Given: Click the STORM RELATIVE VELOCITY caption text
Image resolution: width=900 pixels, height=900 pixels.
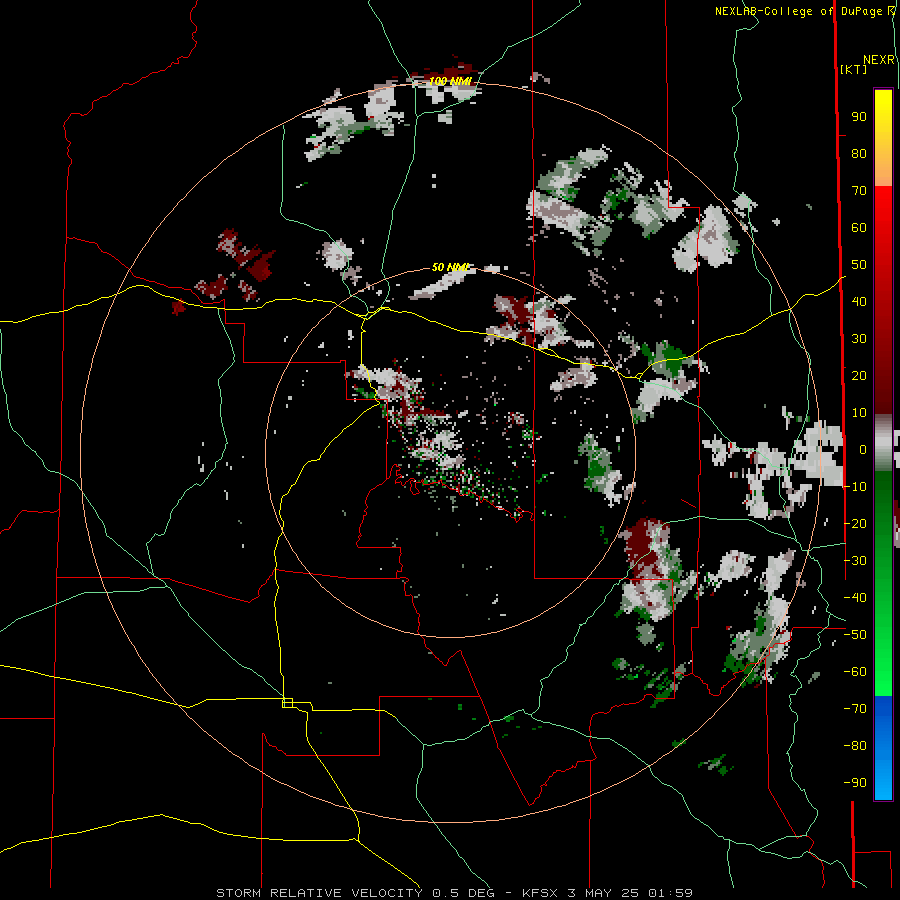Looking at the screenshot, I should (x=319, y=893).
